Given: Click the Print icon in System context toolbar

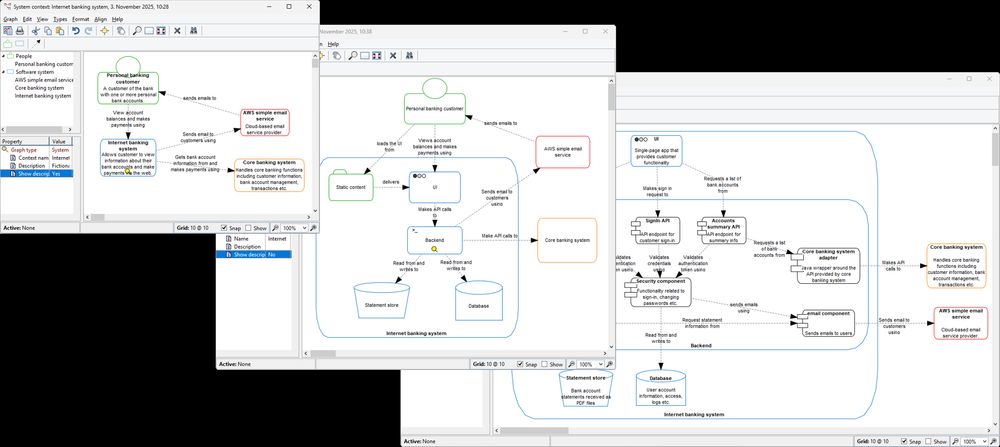Looking at the screenshot, I should (19, 31).
